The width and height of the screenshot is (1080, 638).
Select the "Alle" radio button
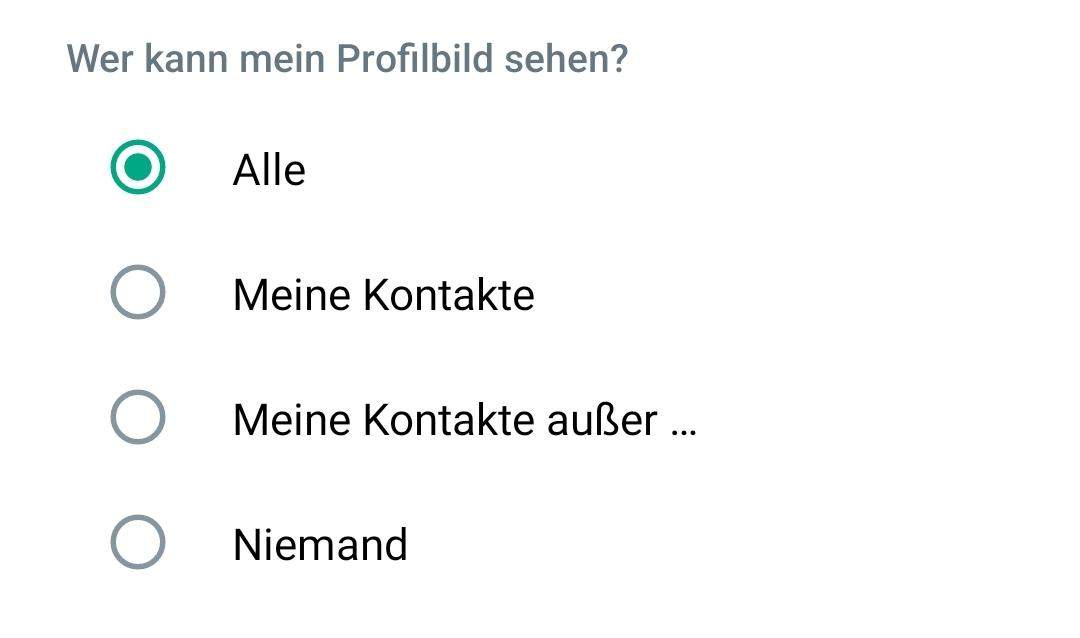tap(137, 169)
